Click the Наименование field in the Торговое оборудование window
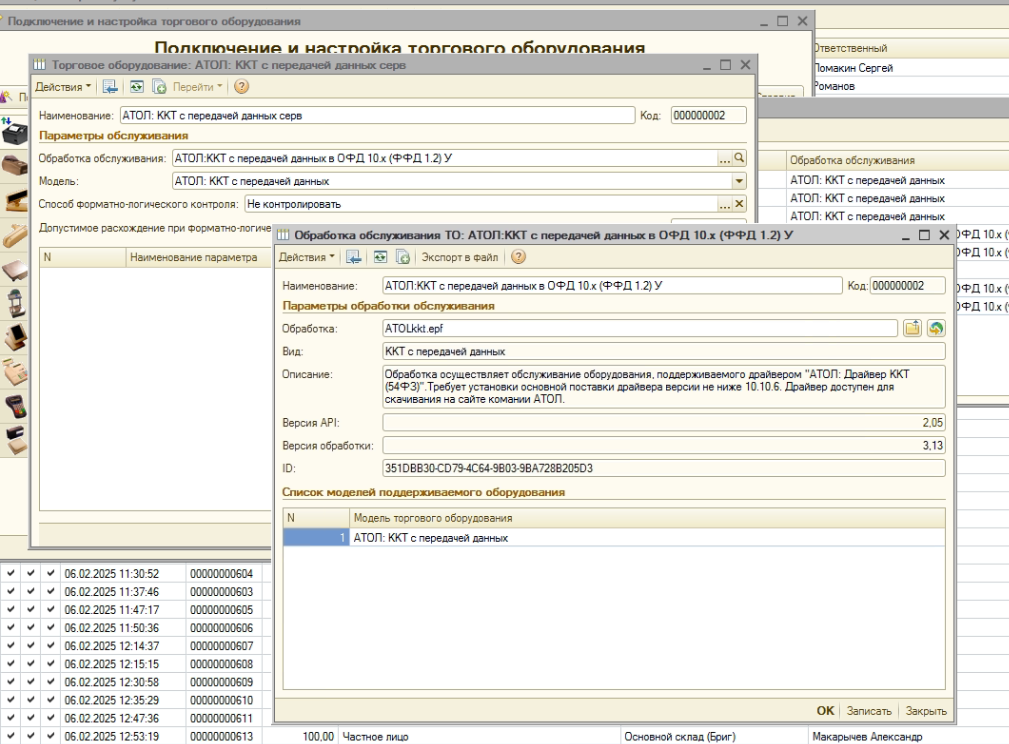The width and height of the screenshot is (1009, 744). tap(377, 115)
